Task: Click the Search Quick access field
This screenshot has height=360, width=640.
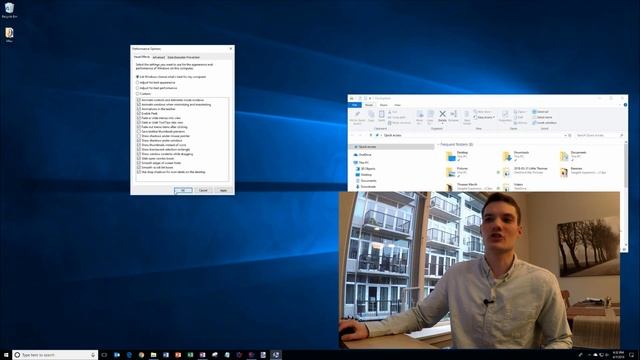Action: click(599, 135)
